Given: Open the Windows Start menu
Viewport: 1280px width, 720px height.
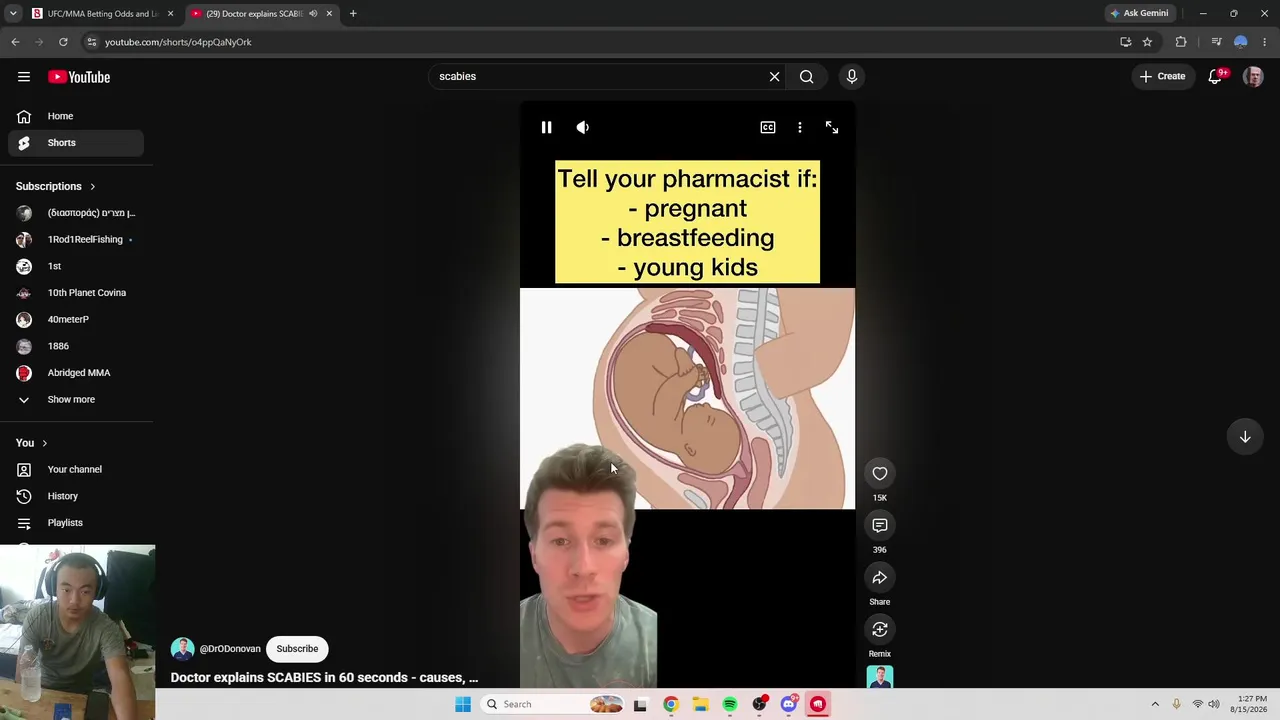Looking at the screenshot, I should [463, 704].
